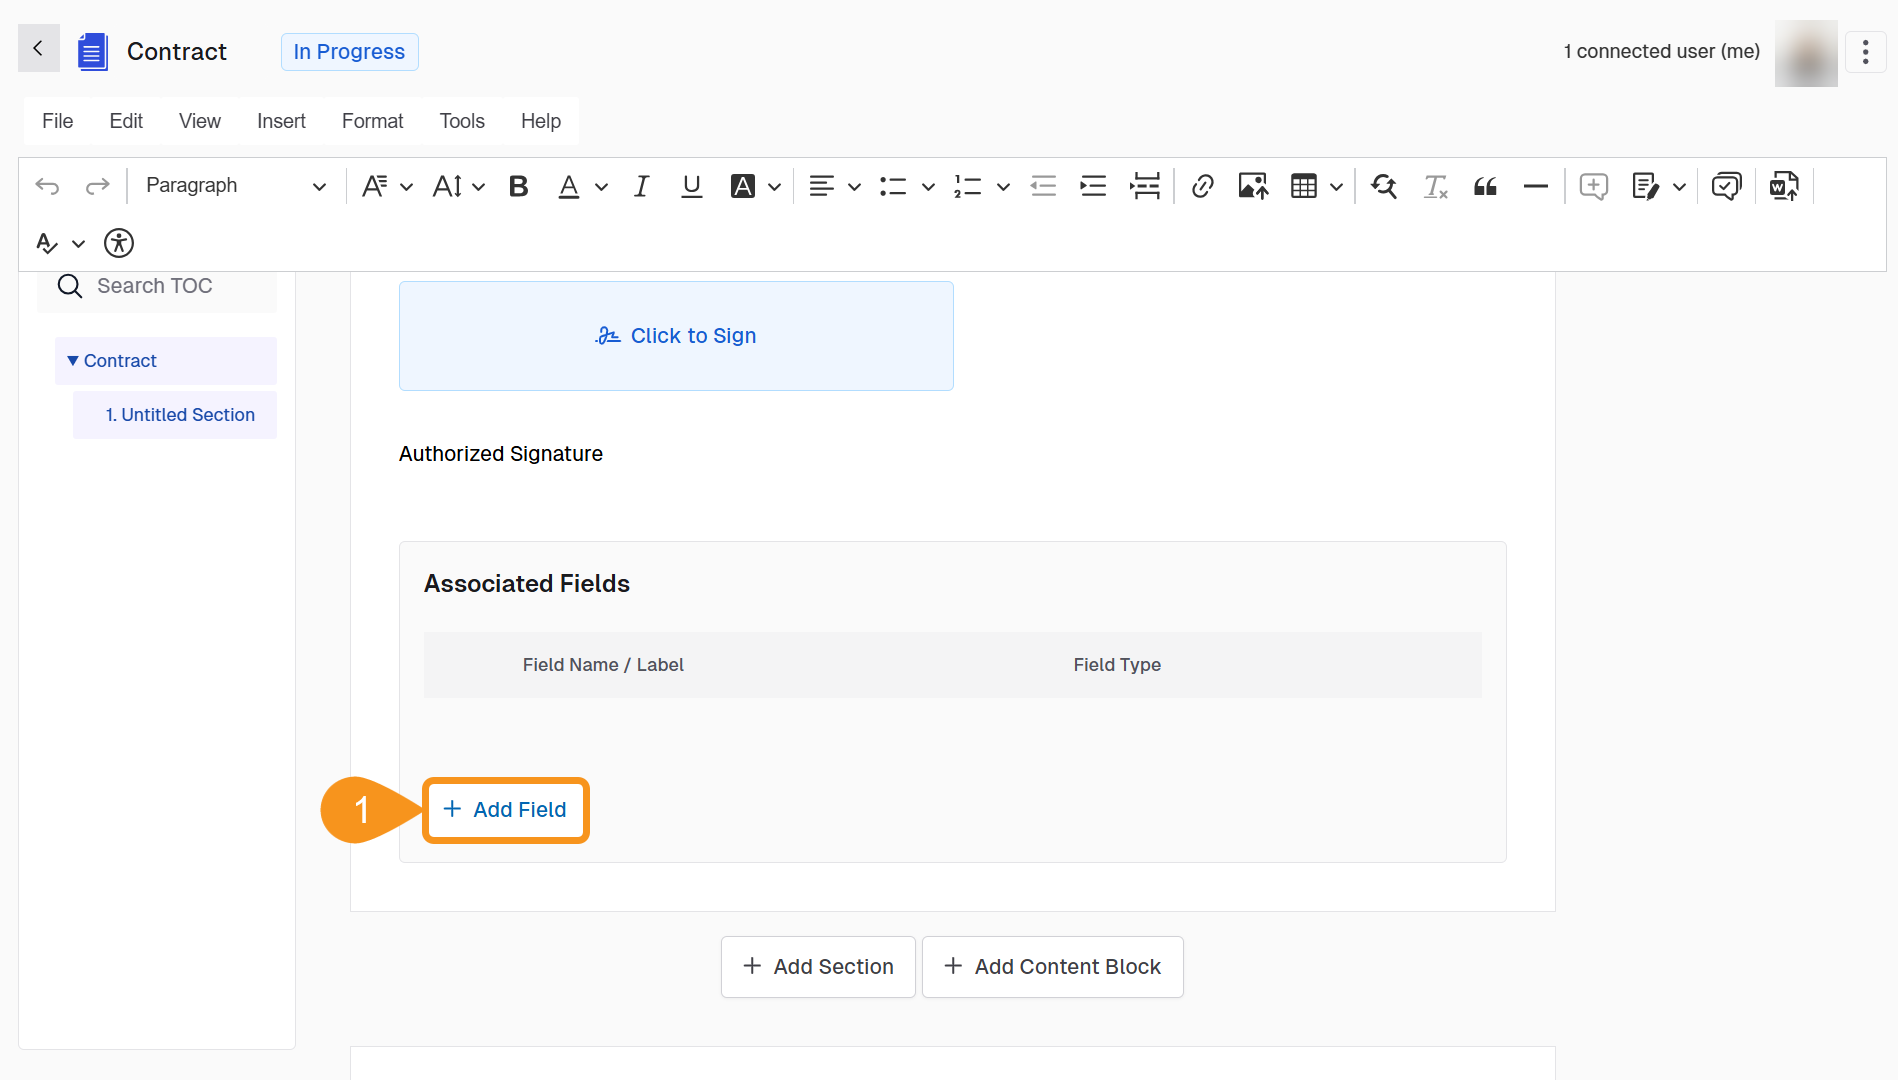Open the Paragraph style dropdown

(235, 186)
